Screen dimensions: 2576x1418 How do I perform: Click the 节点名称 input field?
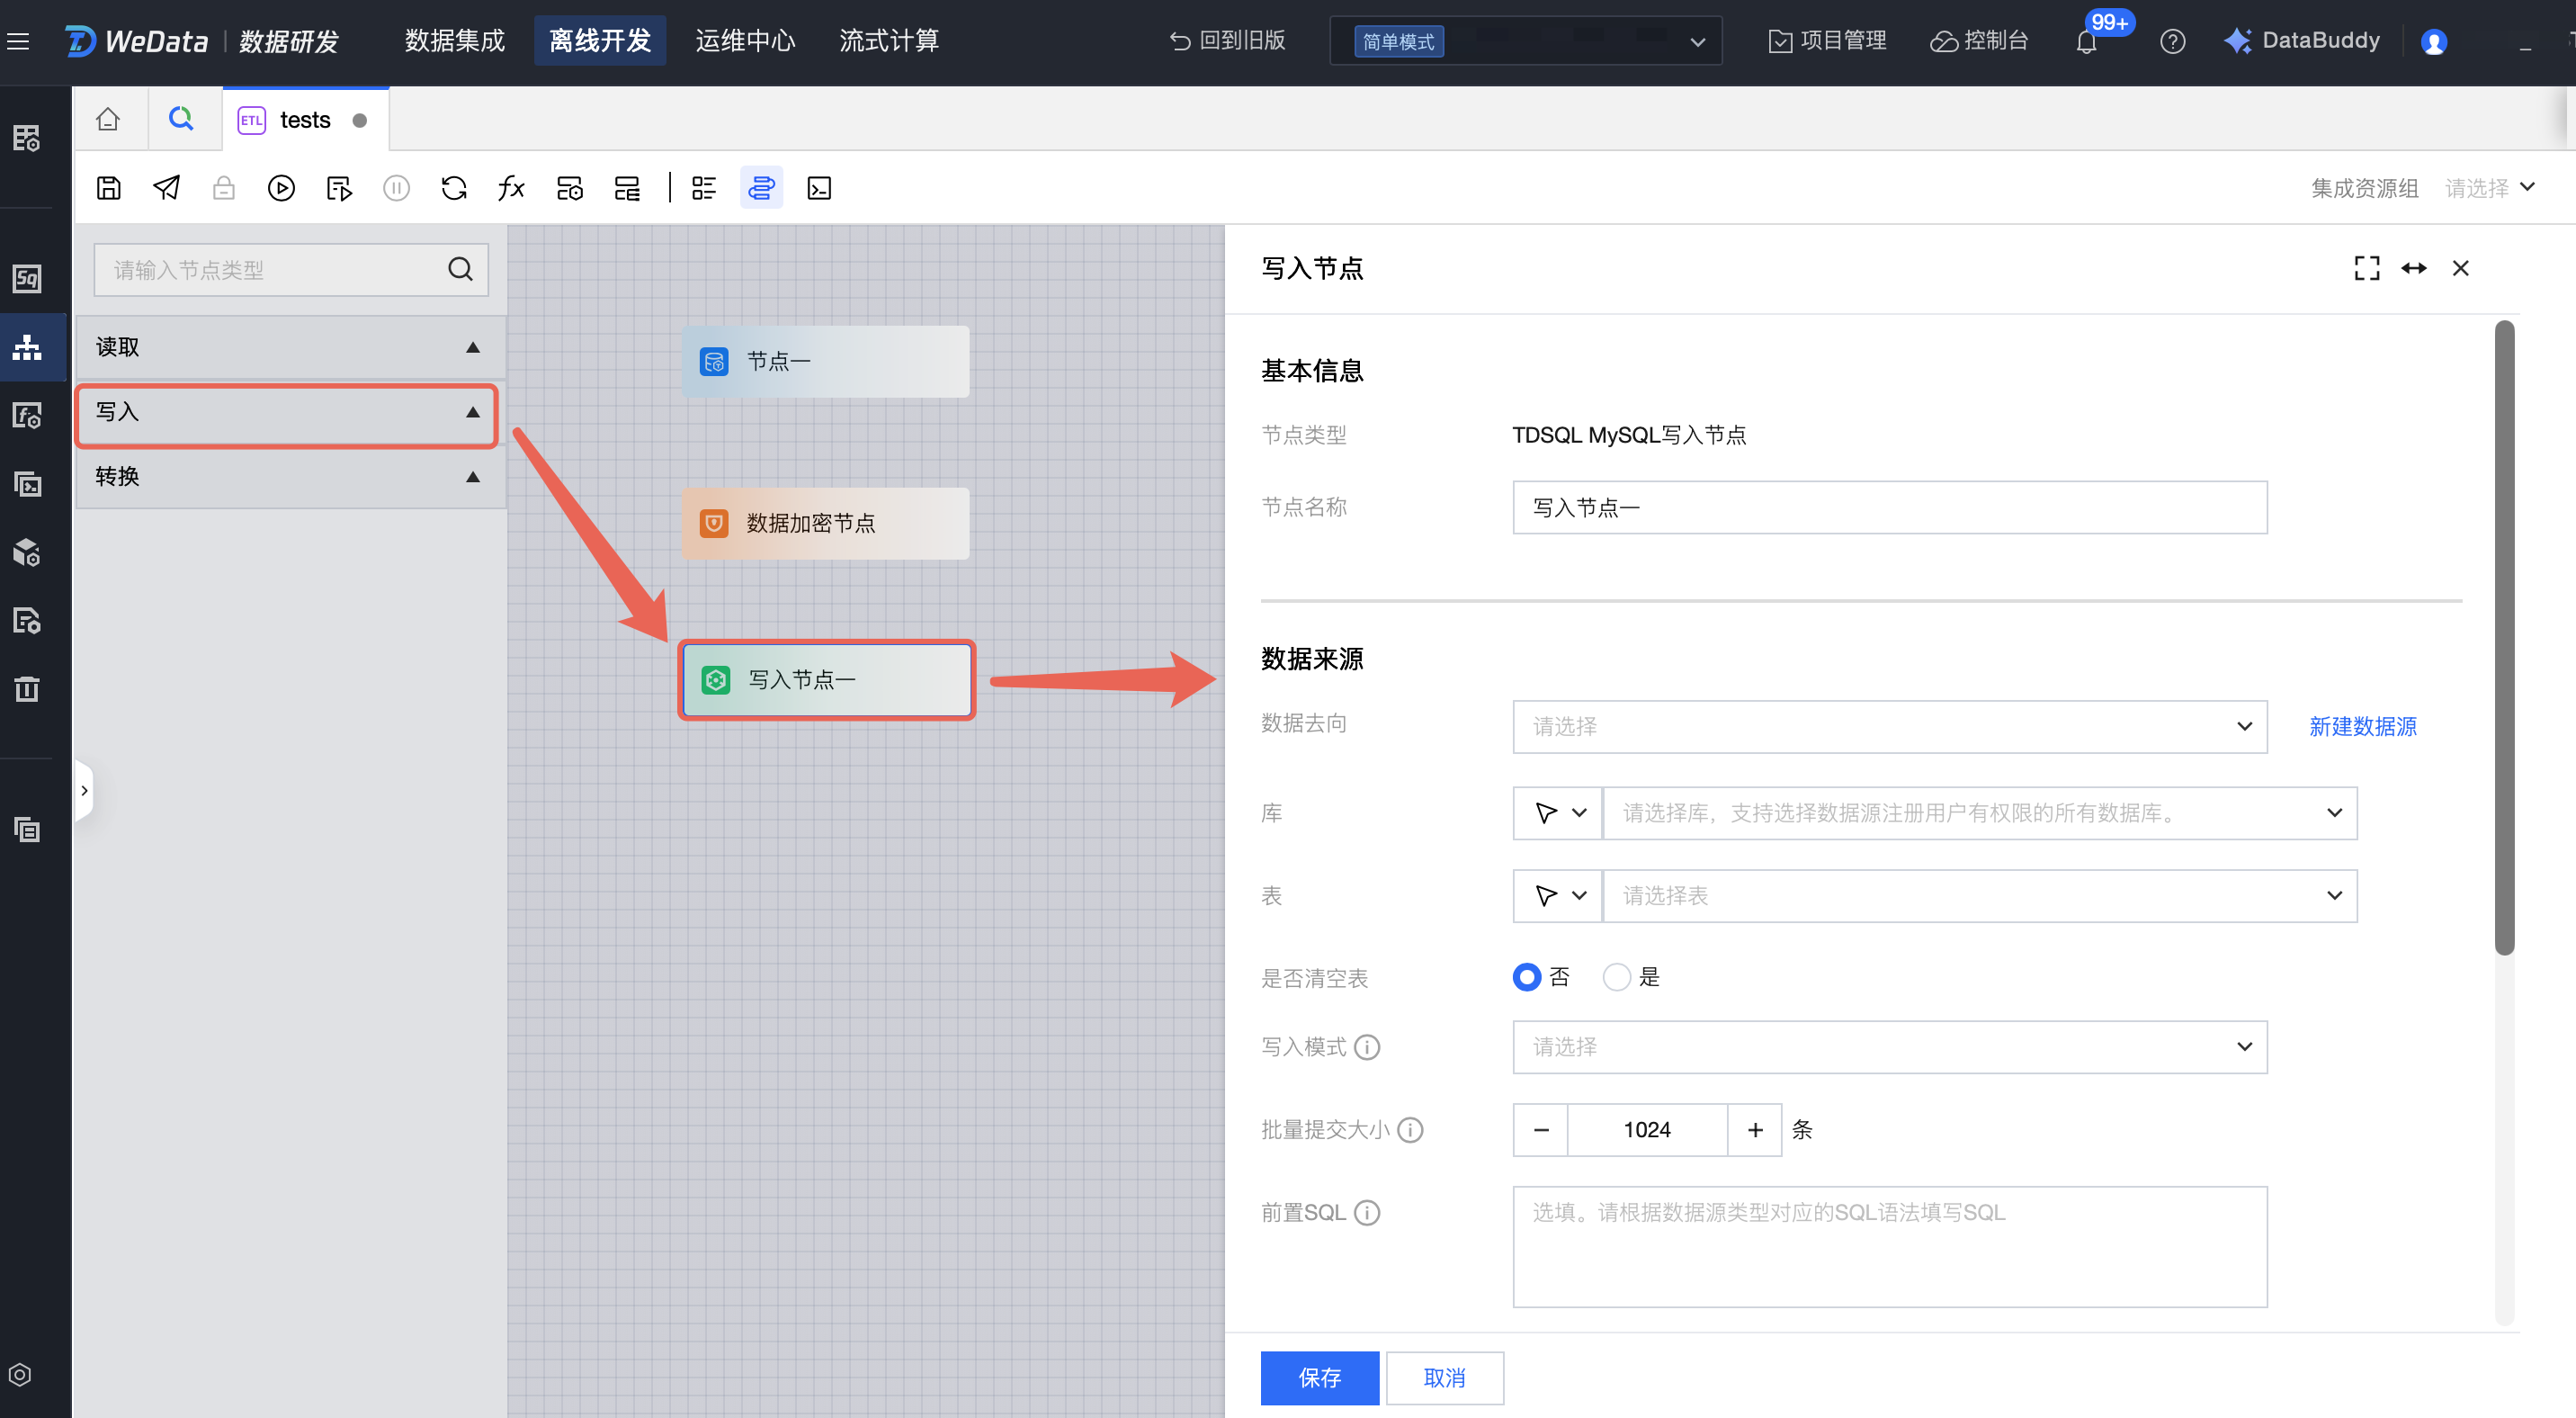[x=1888, y=508]
